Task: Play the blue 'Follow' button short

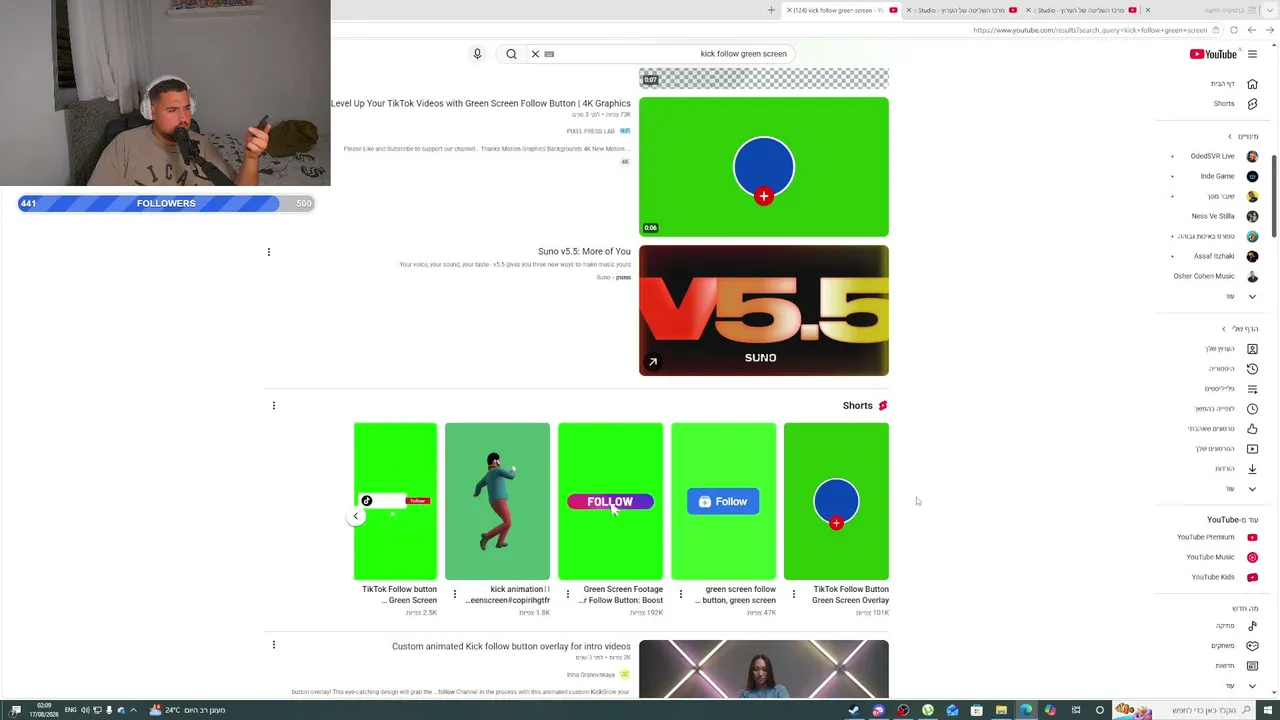Action: point(723,501)
